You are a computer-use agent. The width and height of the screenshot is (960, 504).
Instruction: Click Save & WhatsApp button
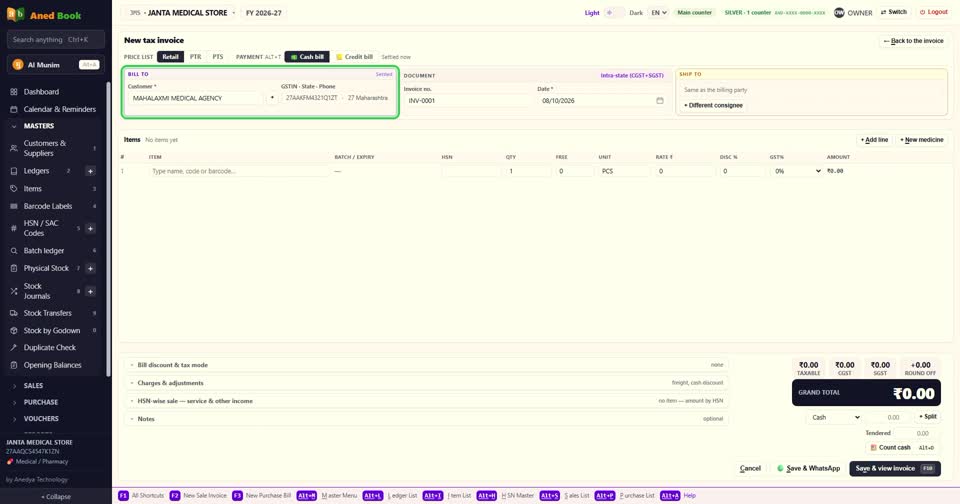pos(808,468)
